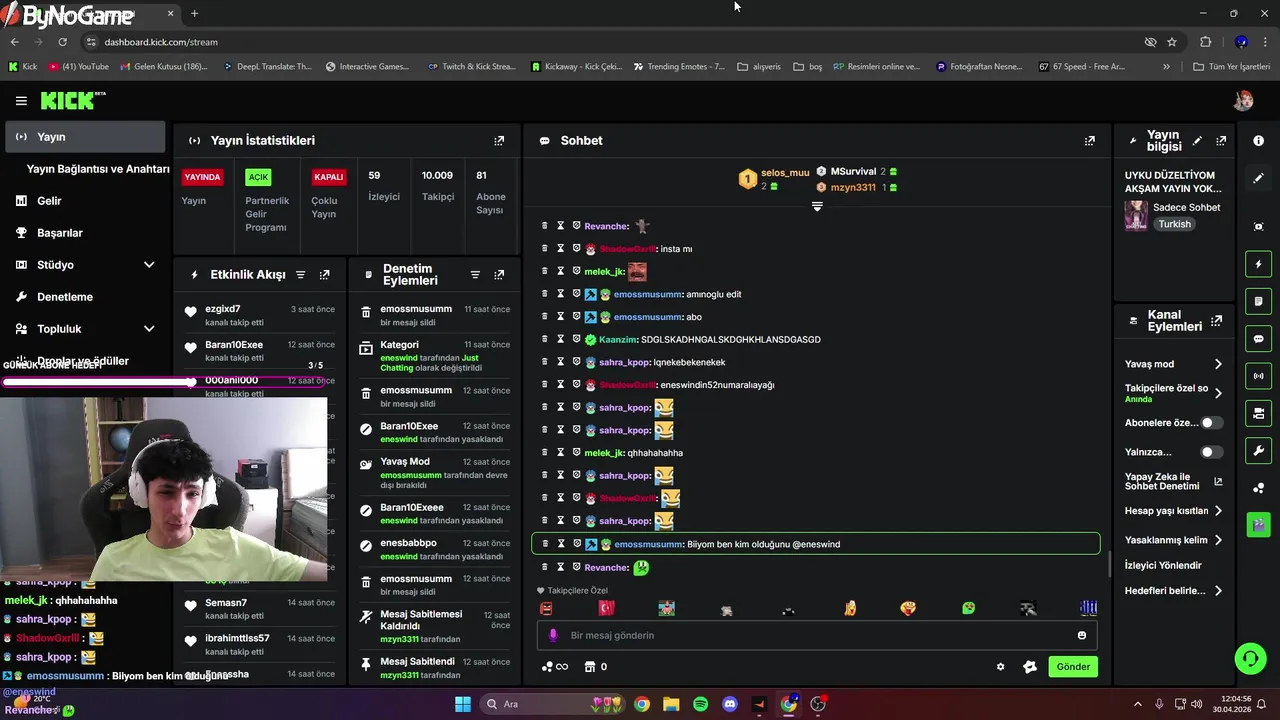
Task: Click username selos_muu in leaderboard
Action: point(785,173)
